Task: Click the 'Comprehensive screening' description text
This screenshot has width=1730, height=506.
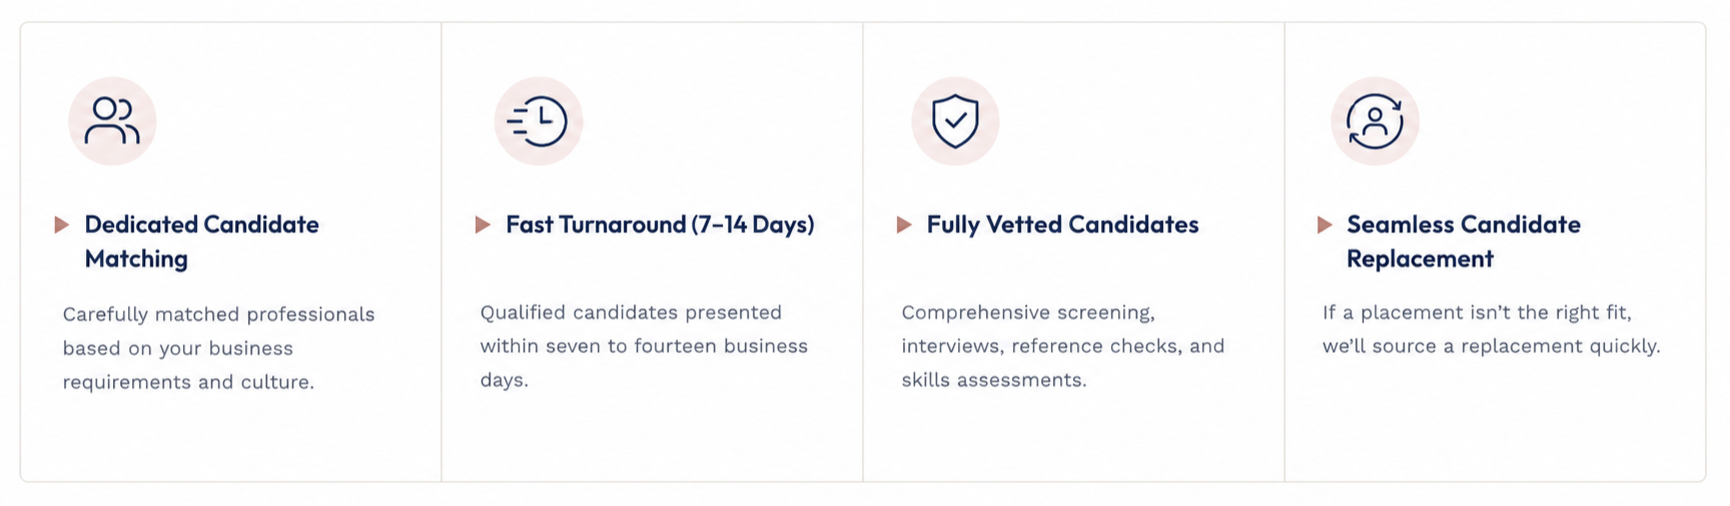Action: 1063,346
